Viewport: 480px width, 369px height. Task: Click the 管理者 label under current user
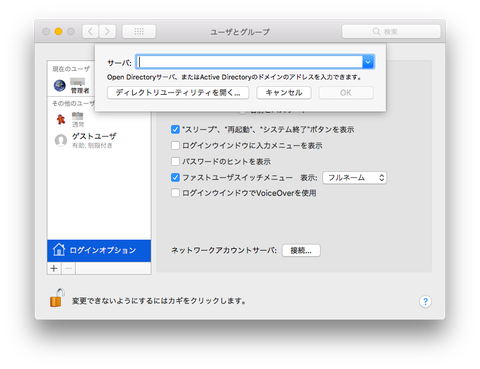[80, 90]
